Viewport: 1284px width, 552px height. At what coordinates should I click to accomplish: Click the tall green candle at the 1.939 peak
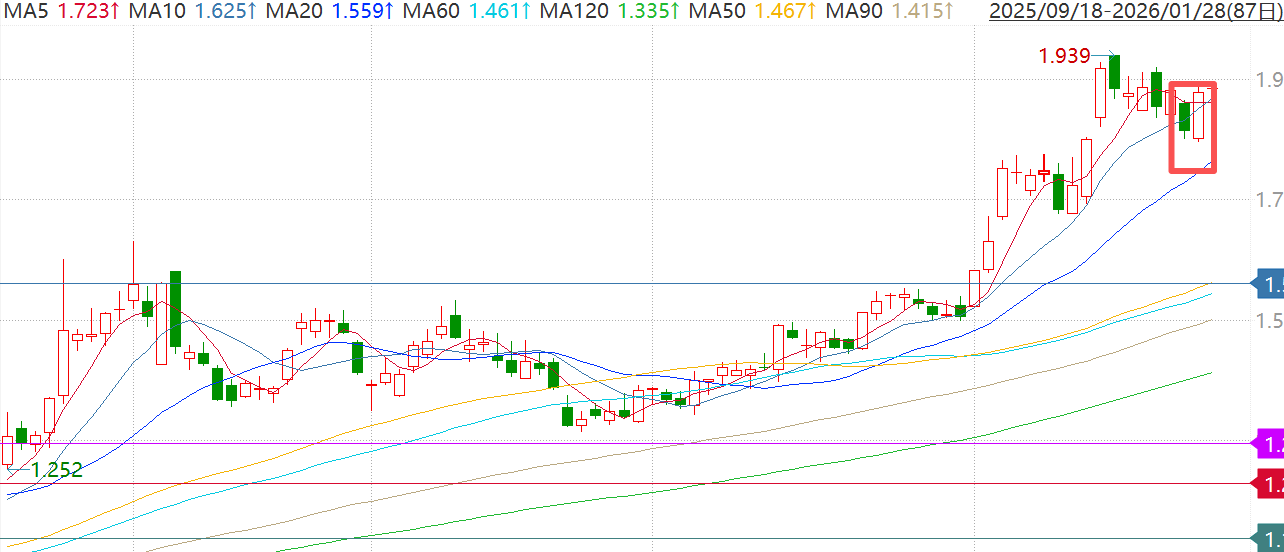1113,72
